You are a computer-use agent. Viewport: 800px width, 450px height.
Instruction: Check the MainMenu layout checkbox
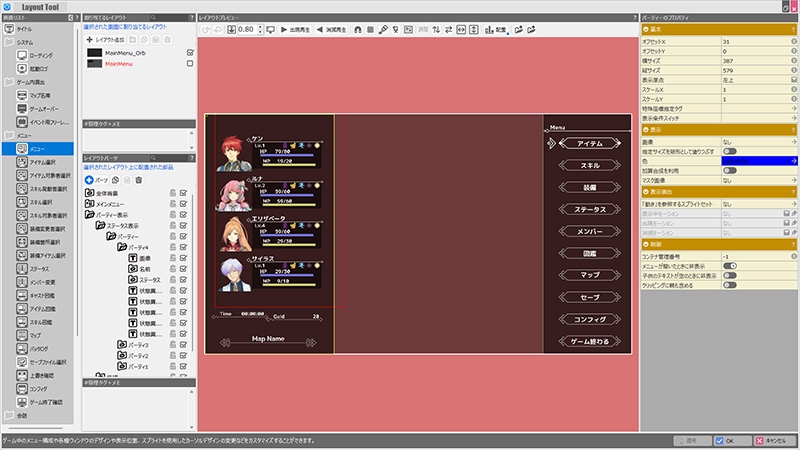pyautogui.click(x=189, y=63)
